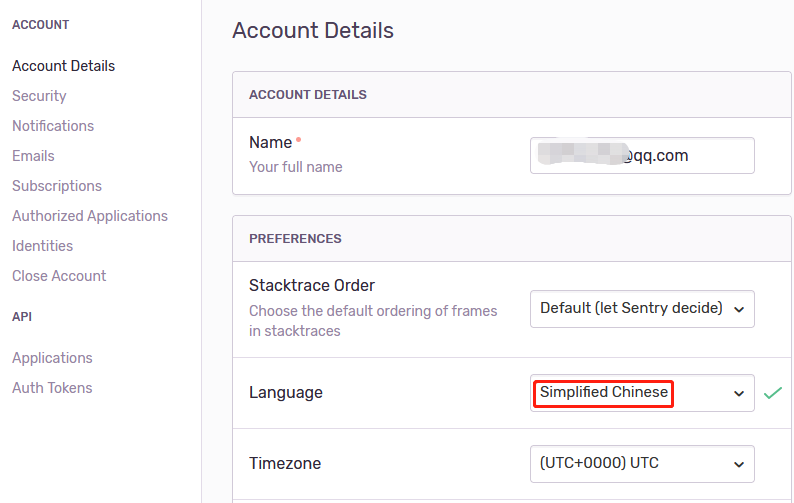Open API Applications in the sidebar

coord(52,358)
